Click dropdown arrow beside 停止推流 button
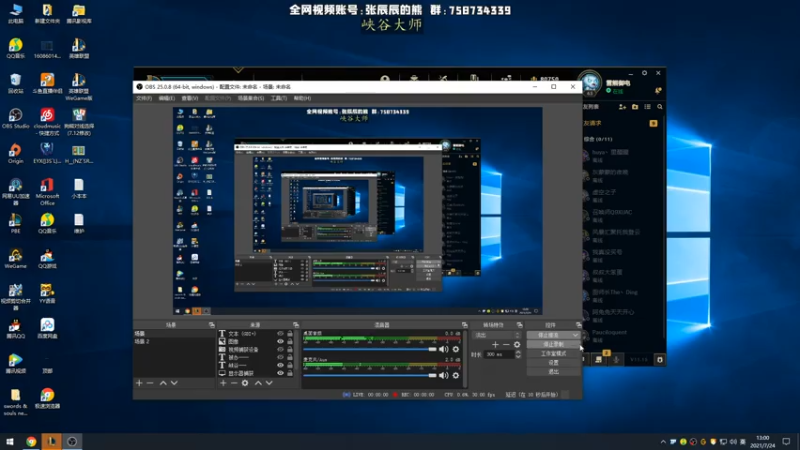The image size is (800, 450). pyautogui.click(x=576, y=335)
